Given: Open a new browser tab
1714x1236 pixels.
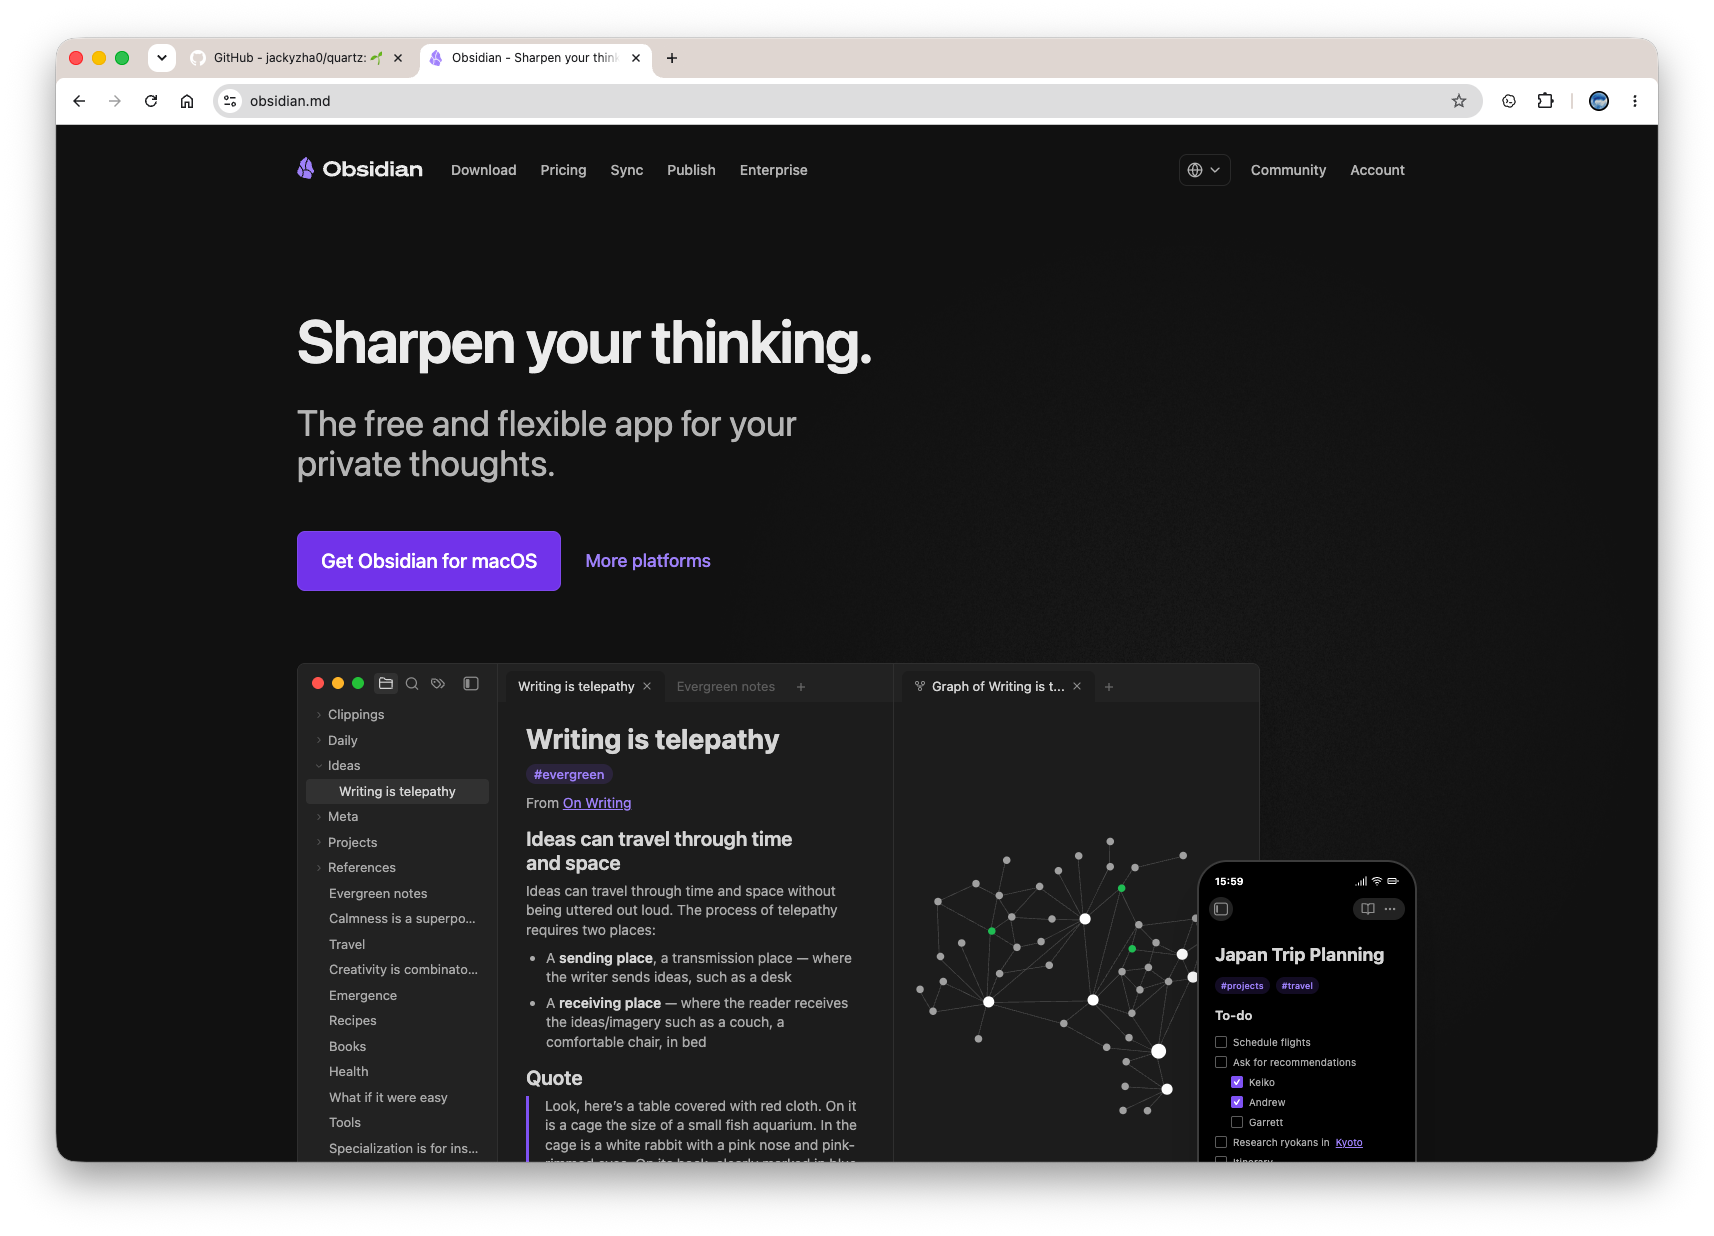Looking at the screenshot, I should click(672, 58).
